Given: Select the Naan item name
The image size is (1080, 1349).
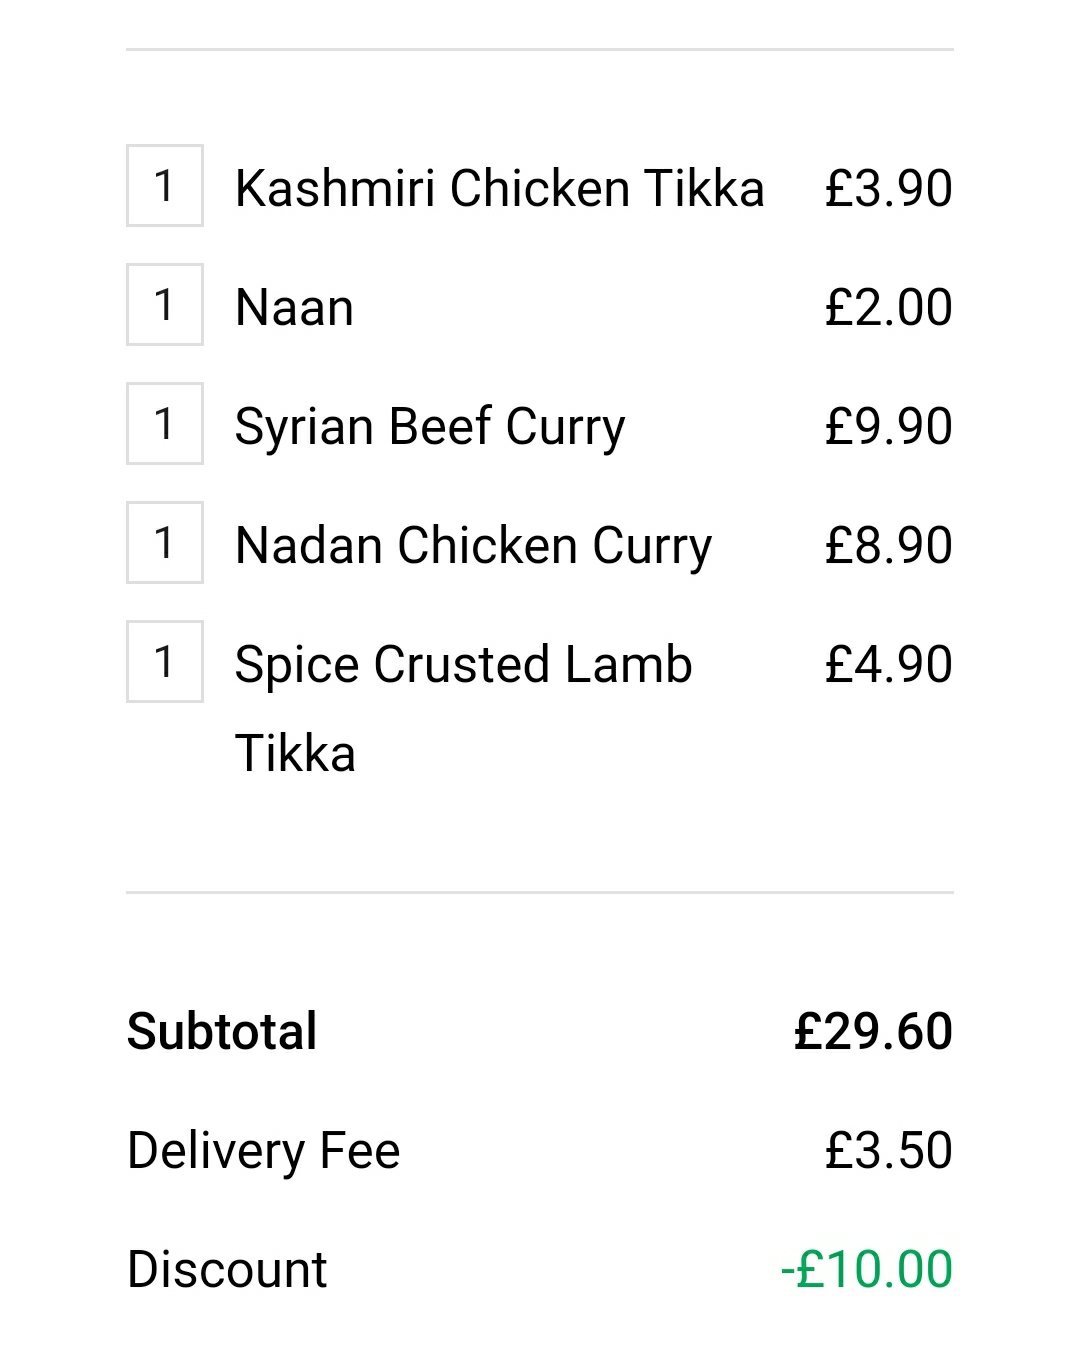Looking at the screenshot, I should coord(294,307).
